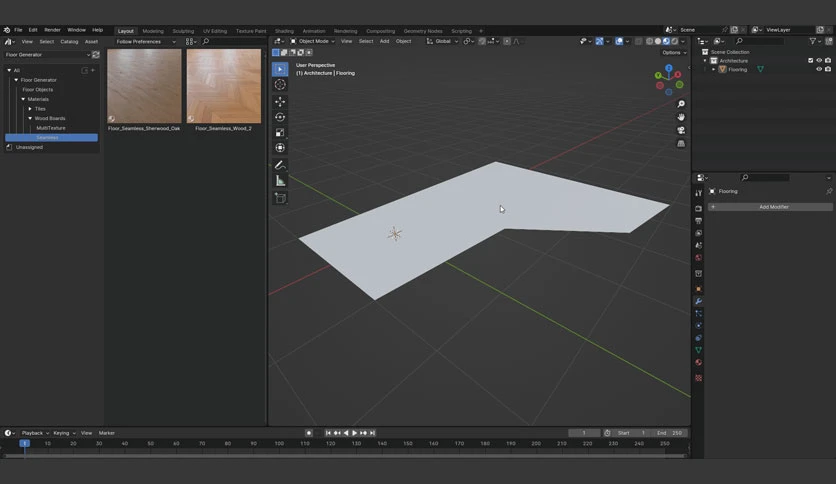Screen dimensions: 836x484
Task: Jump to the timeline end frame
Action: tap(373, 433)
